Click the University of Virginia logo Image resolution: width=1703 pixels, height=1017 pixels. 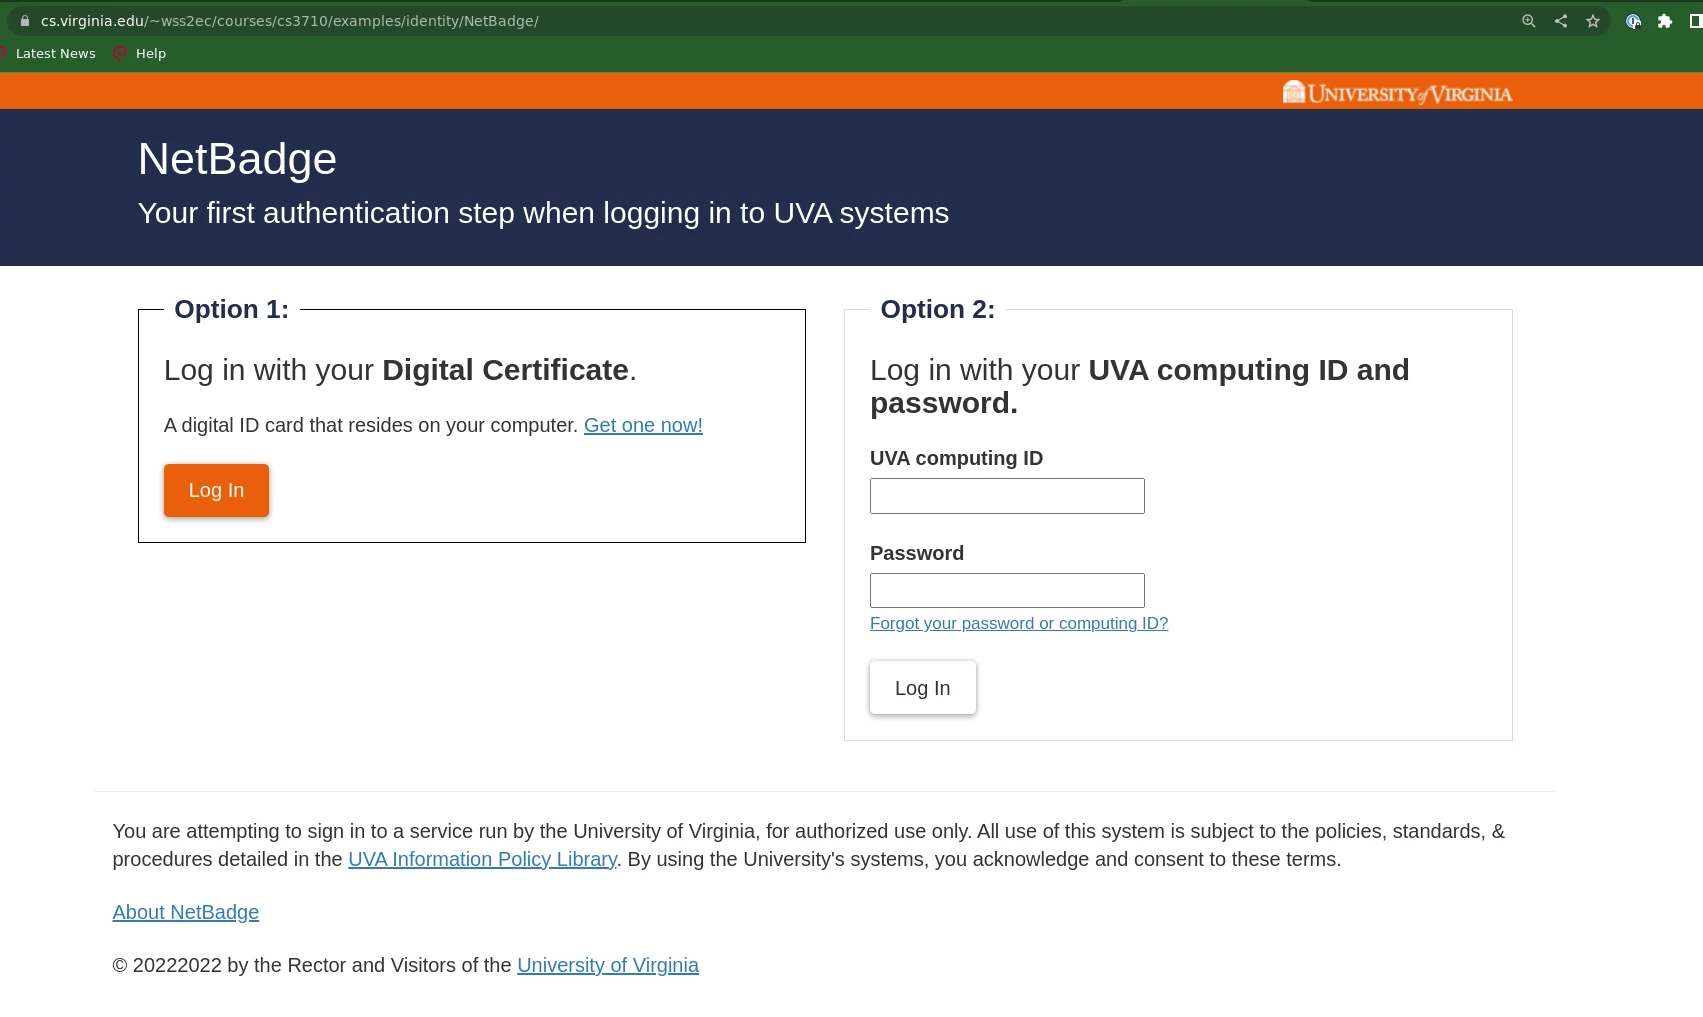1397,93
